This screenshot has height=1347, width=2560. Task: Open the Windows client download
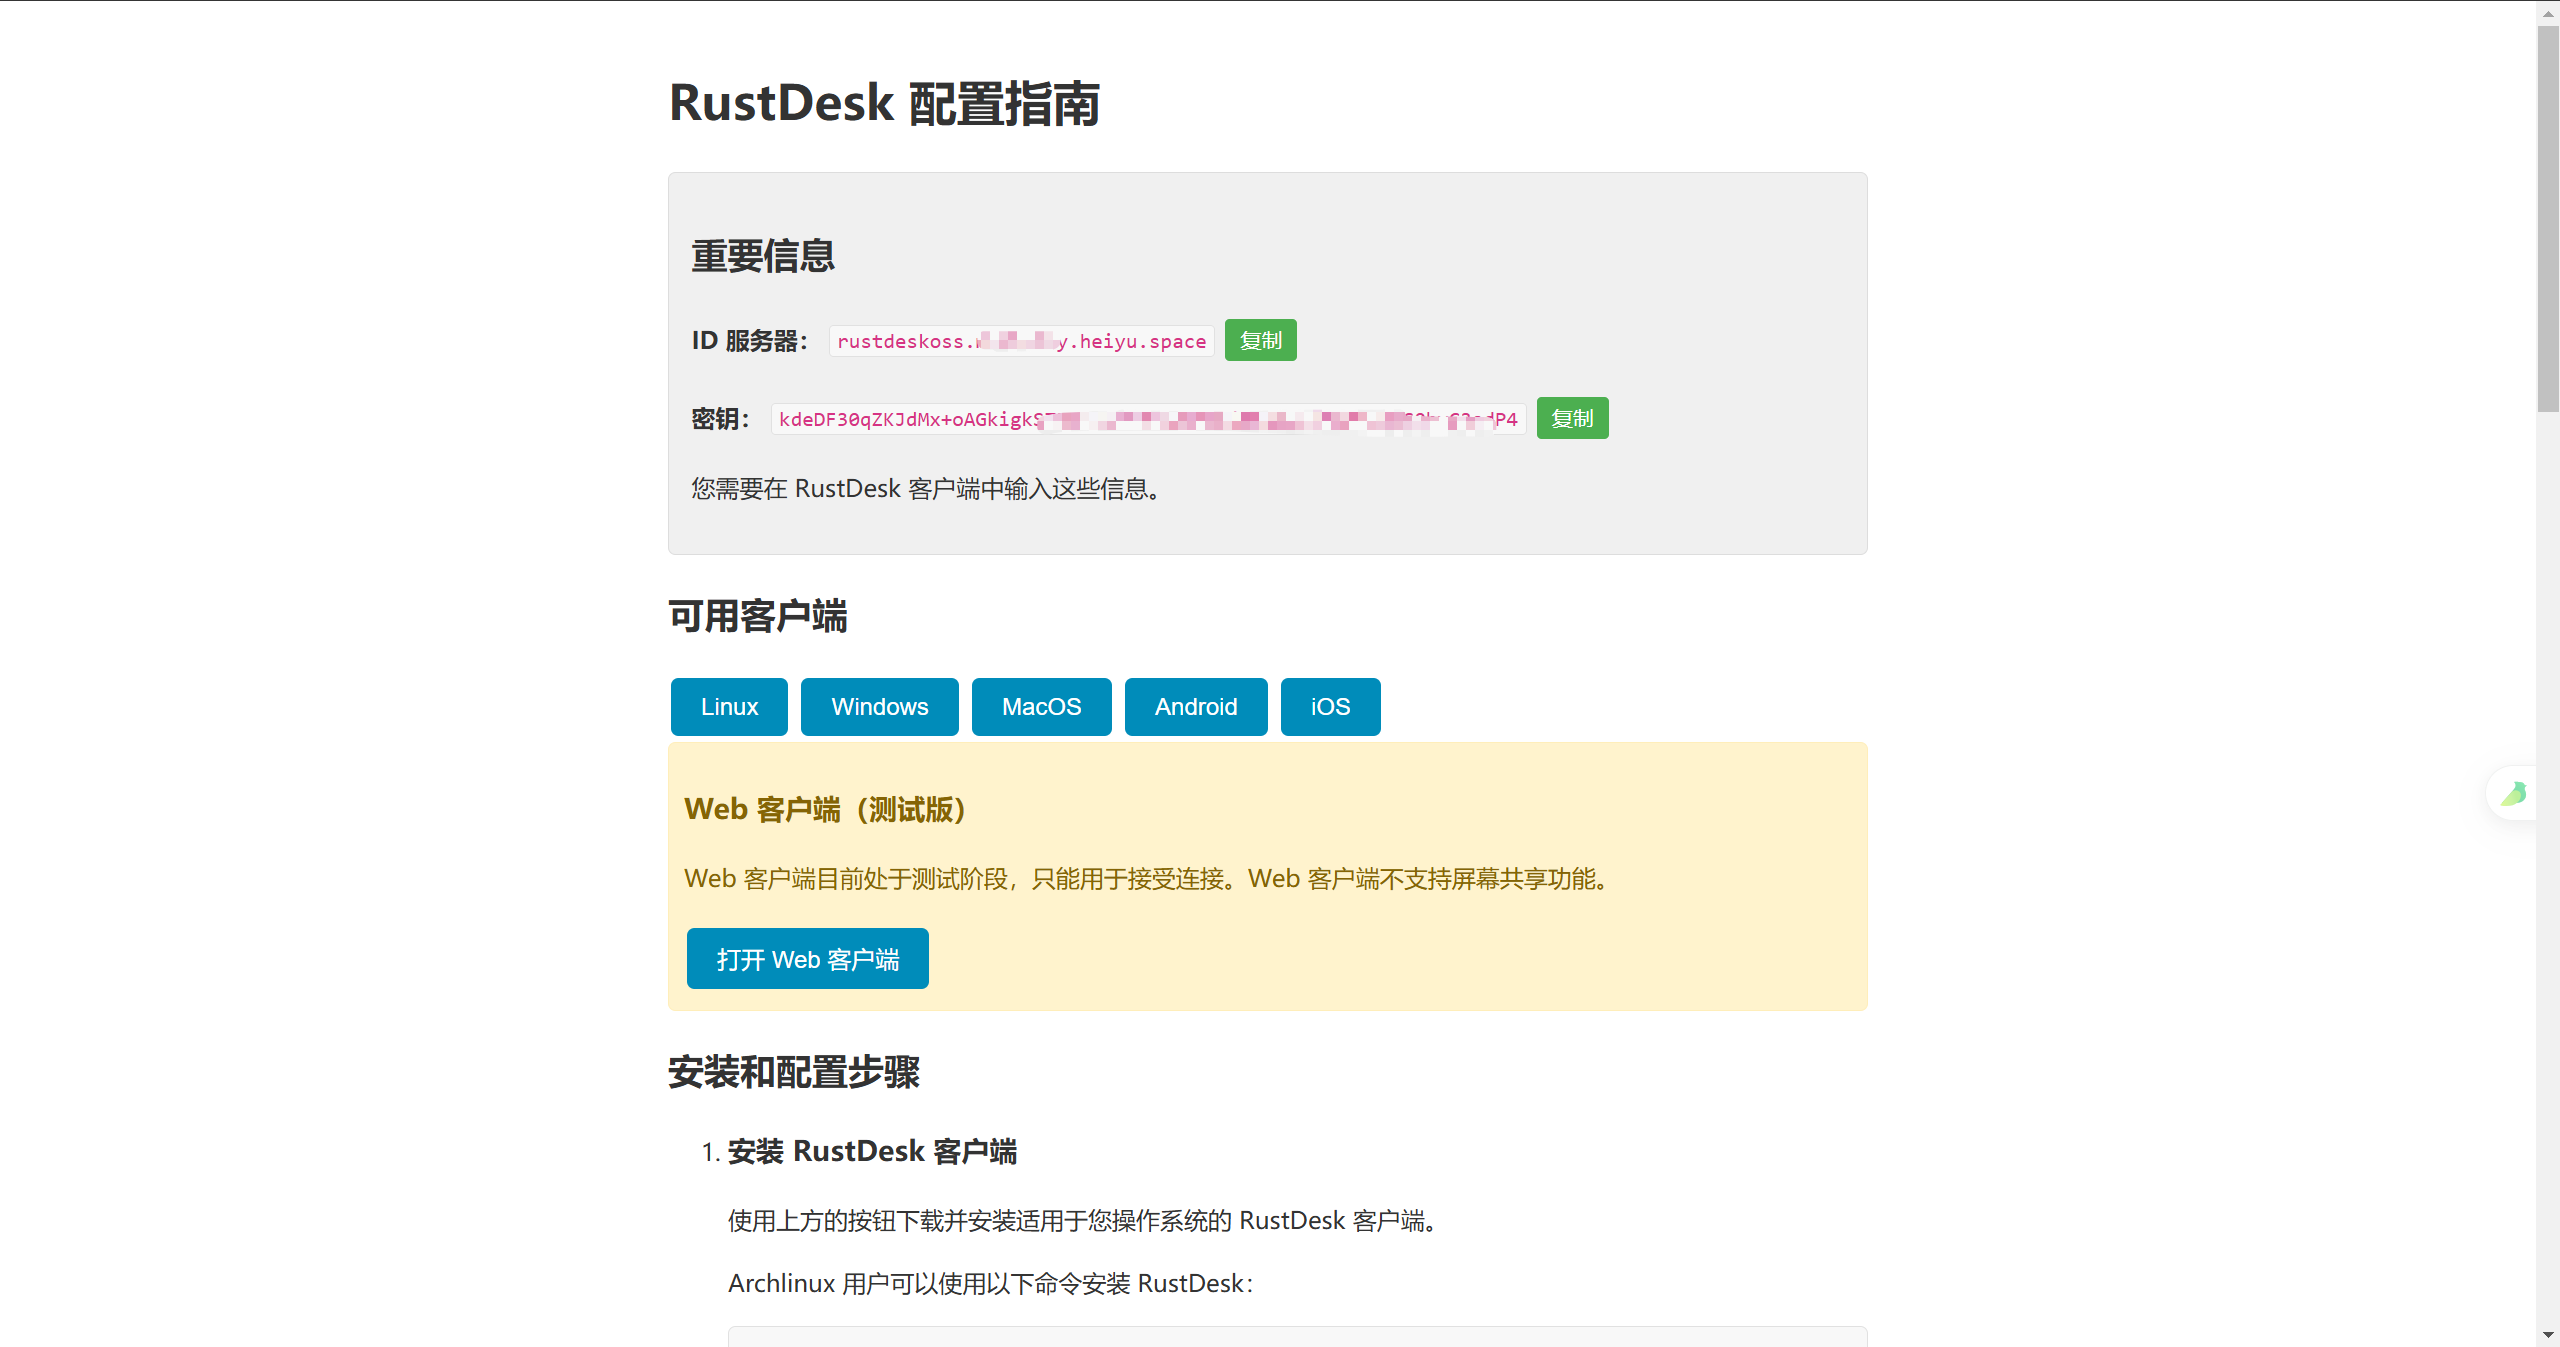click(880, 707)
